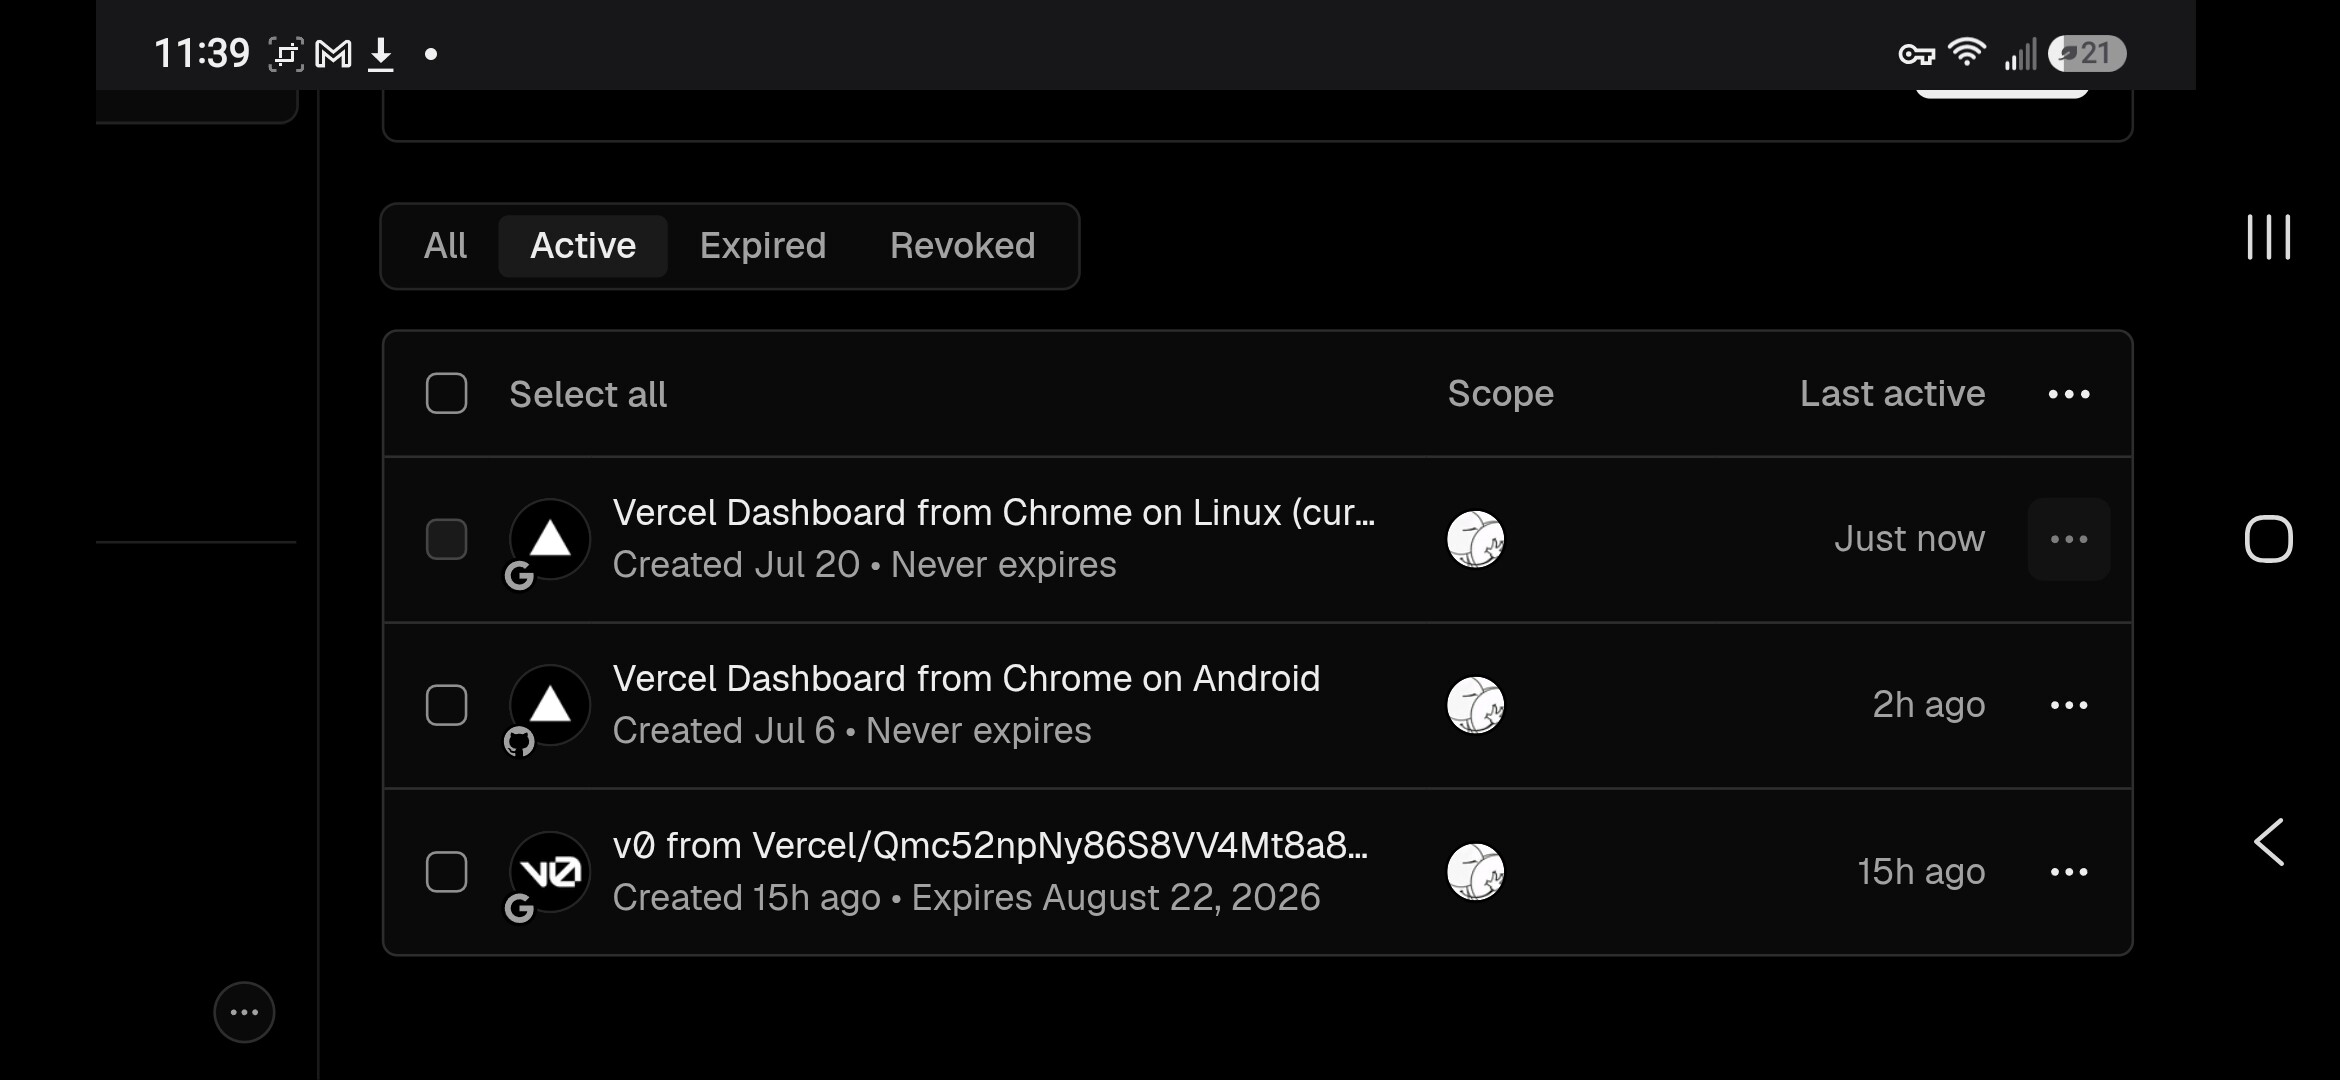Switch to the Revoked tab
2340x1080 pixels.
click(x=962, y=246)
